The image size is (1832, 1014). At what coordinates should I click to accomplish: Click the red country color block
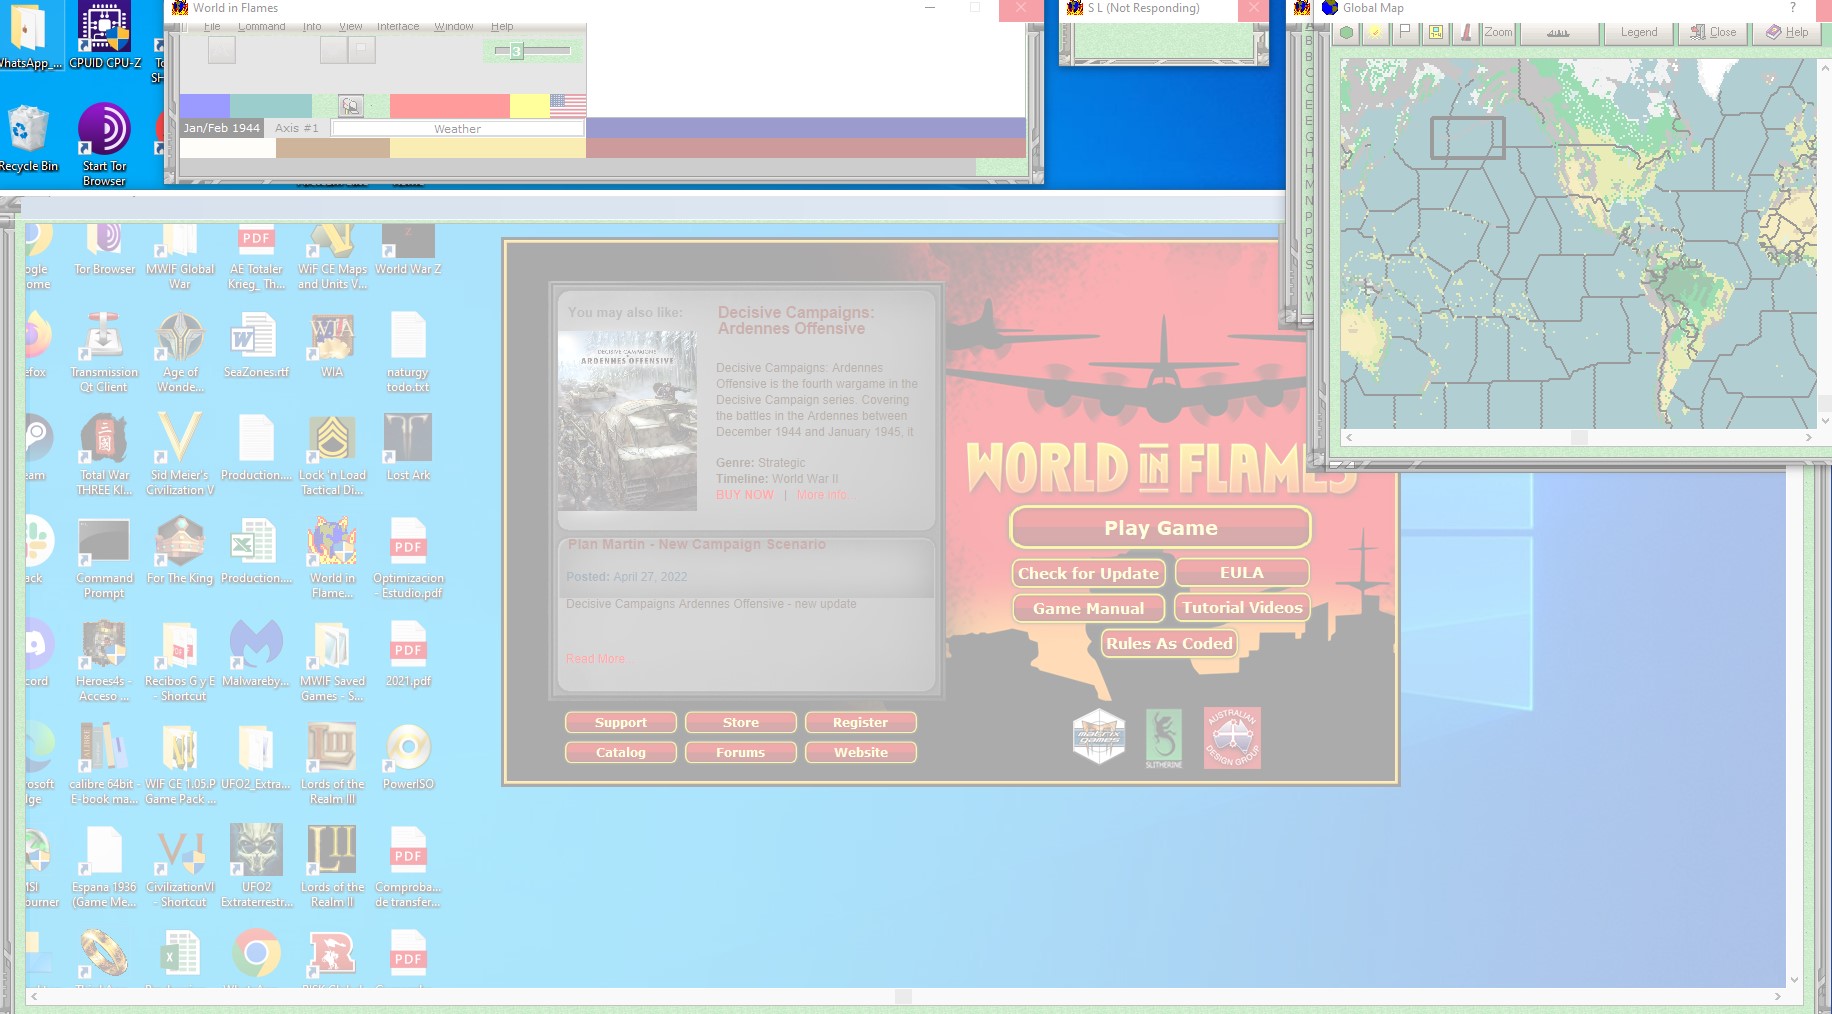(x=450, y=106)
